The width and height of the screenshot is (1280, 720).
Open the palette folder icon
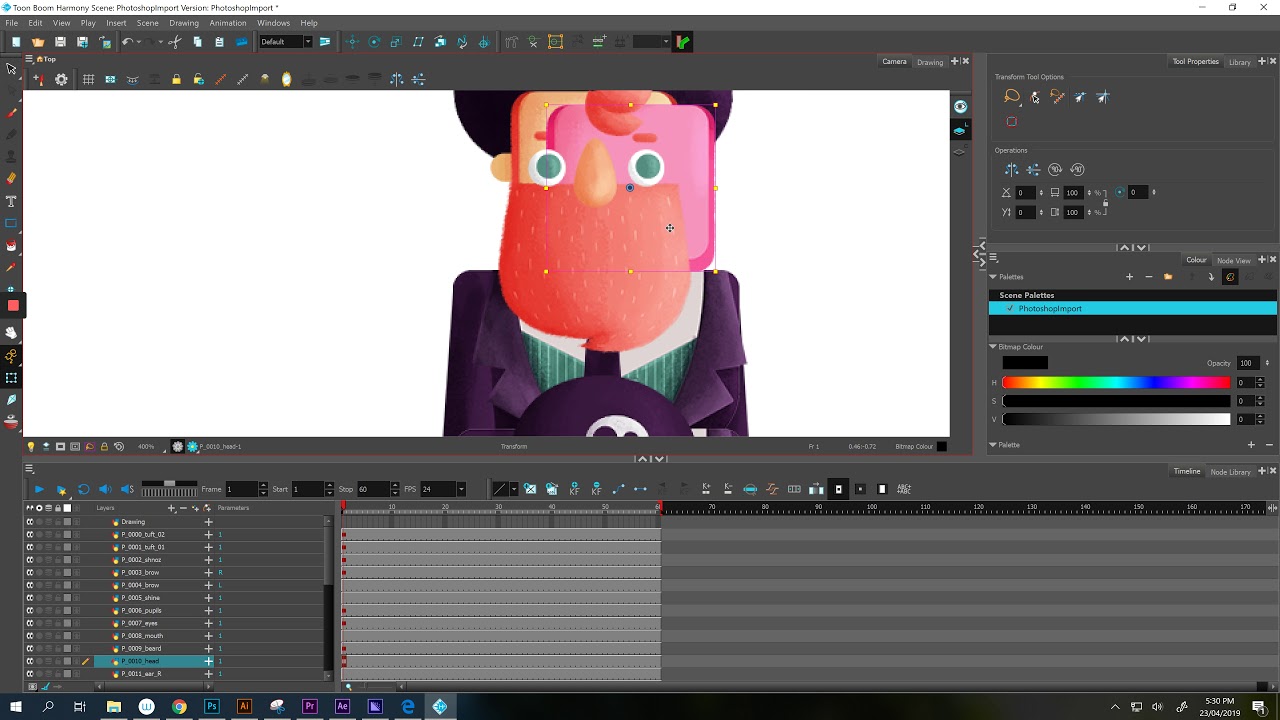[1168, 277]
